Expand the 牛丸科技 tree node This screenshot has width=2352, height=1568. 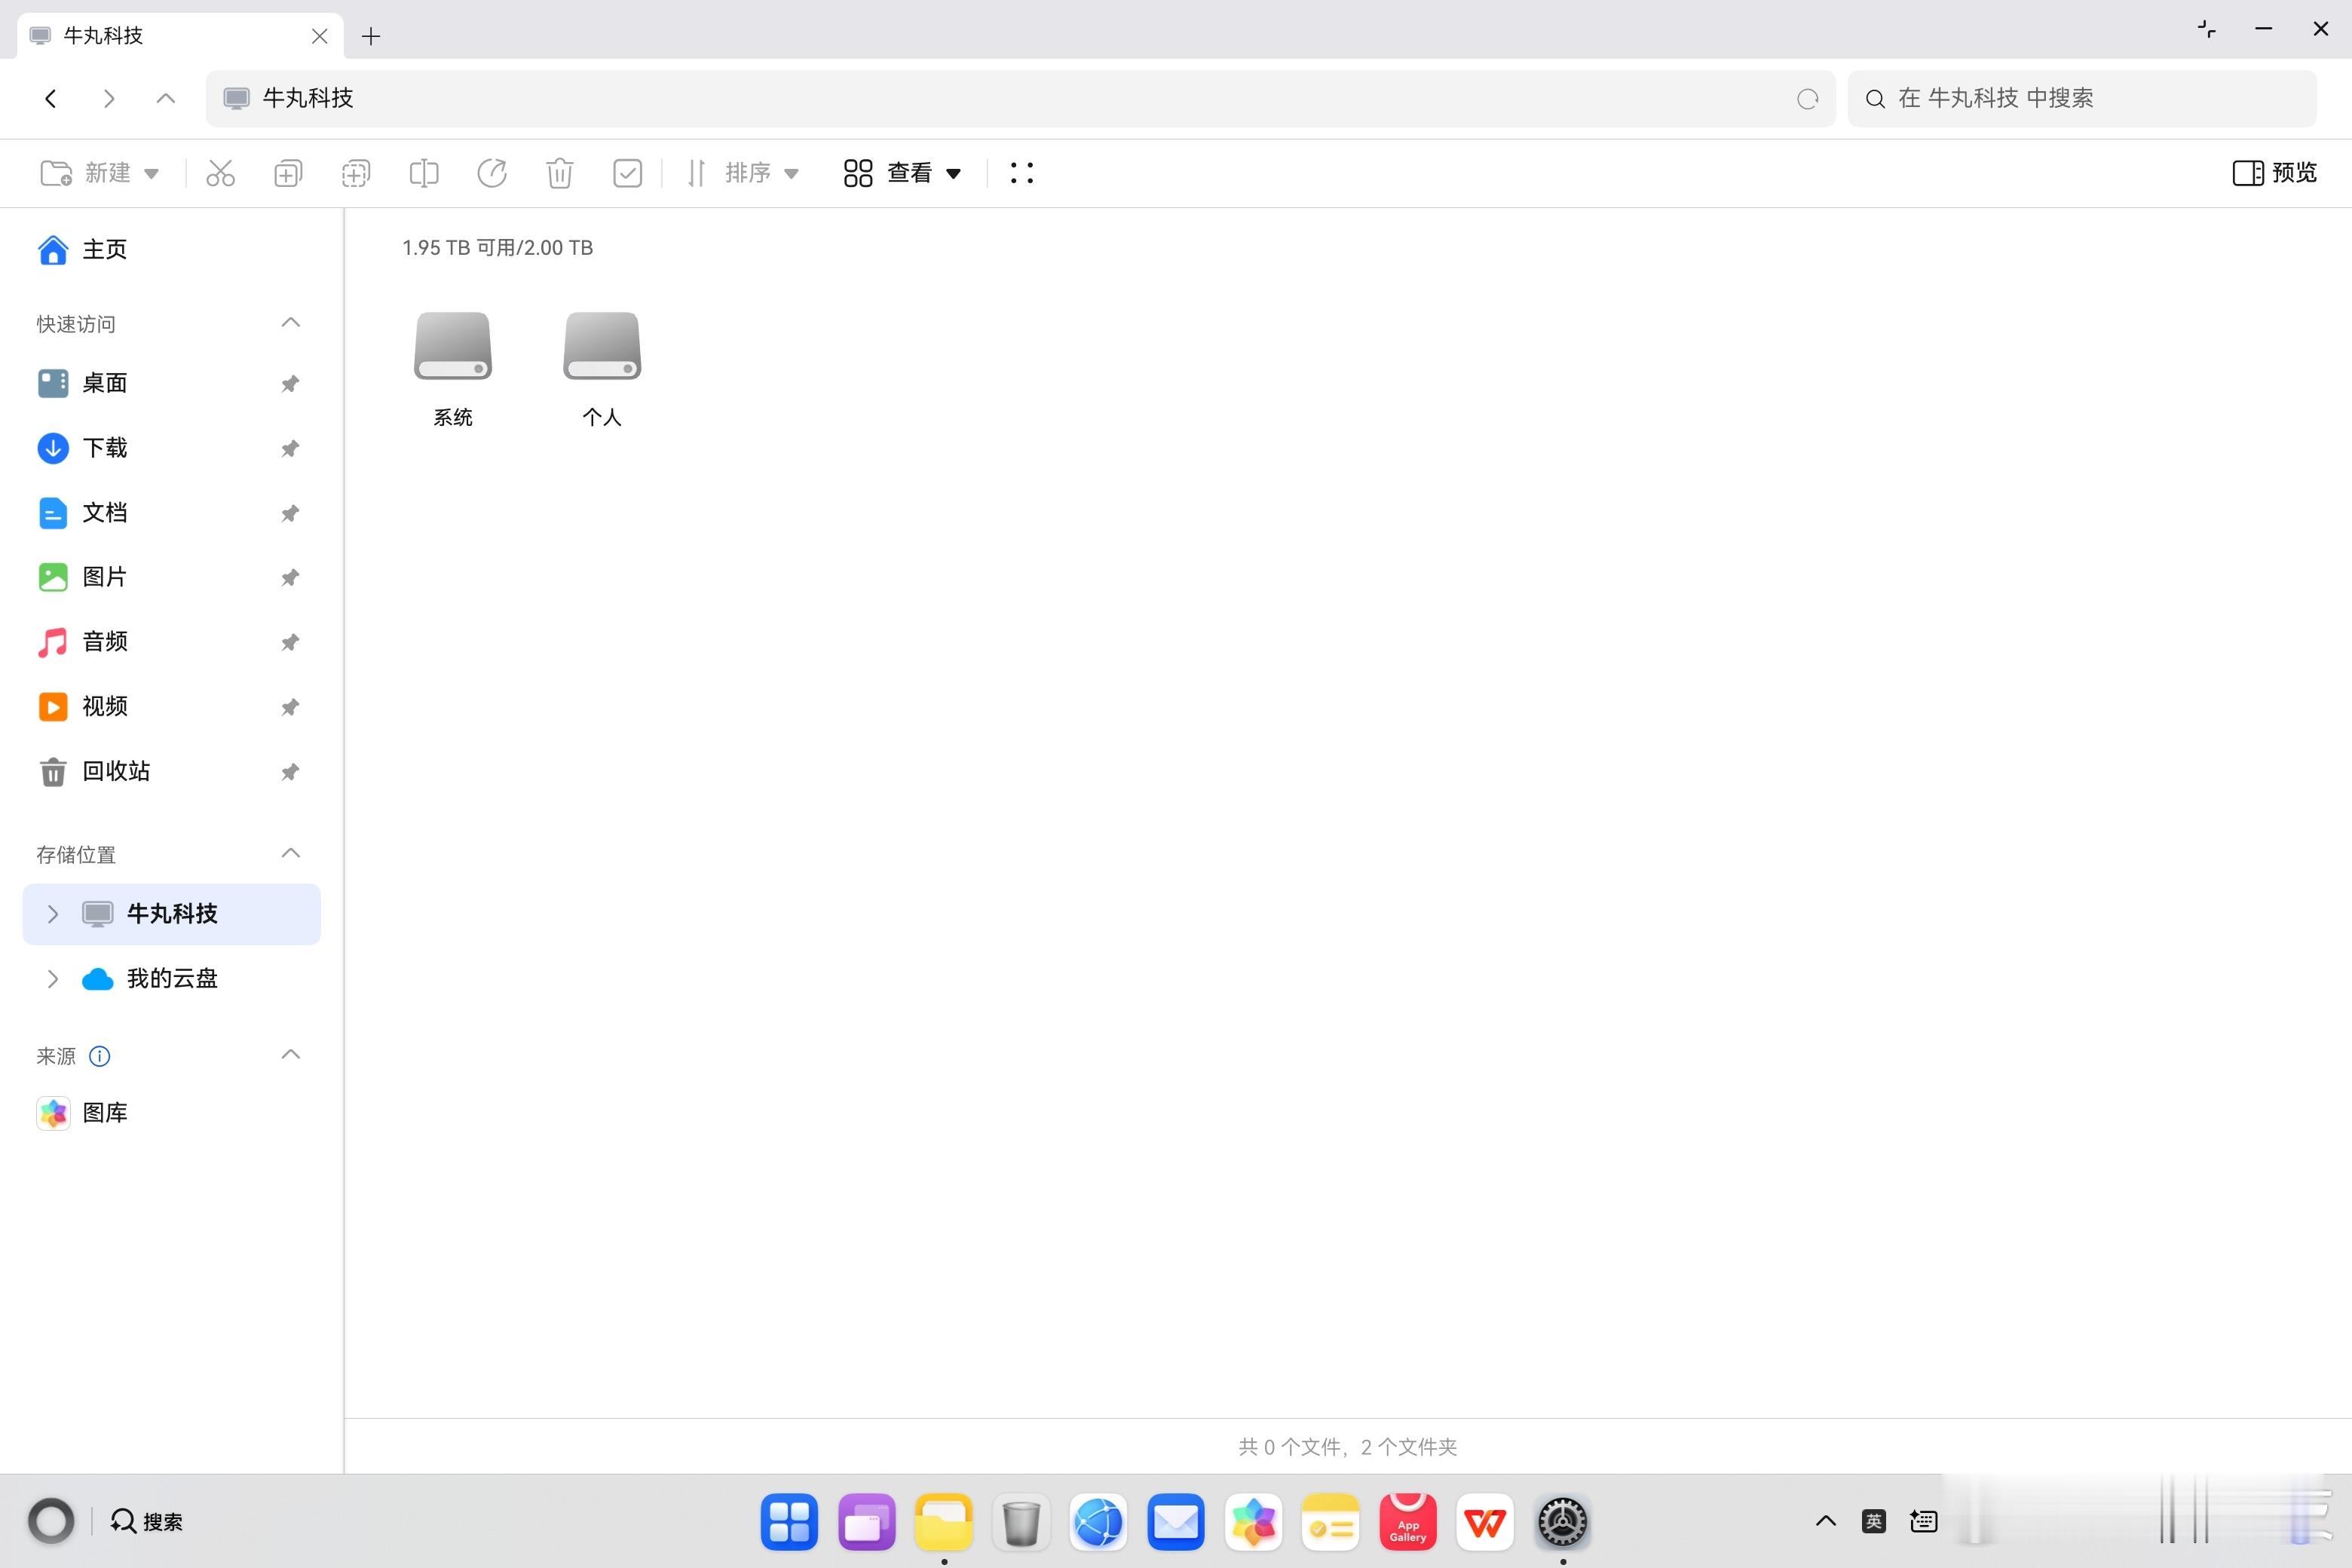coord(53,914)
